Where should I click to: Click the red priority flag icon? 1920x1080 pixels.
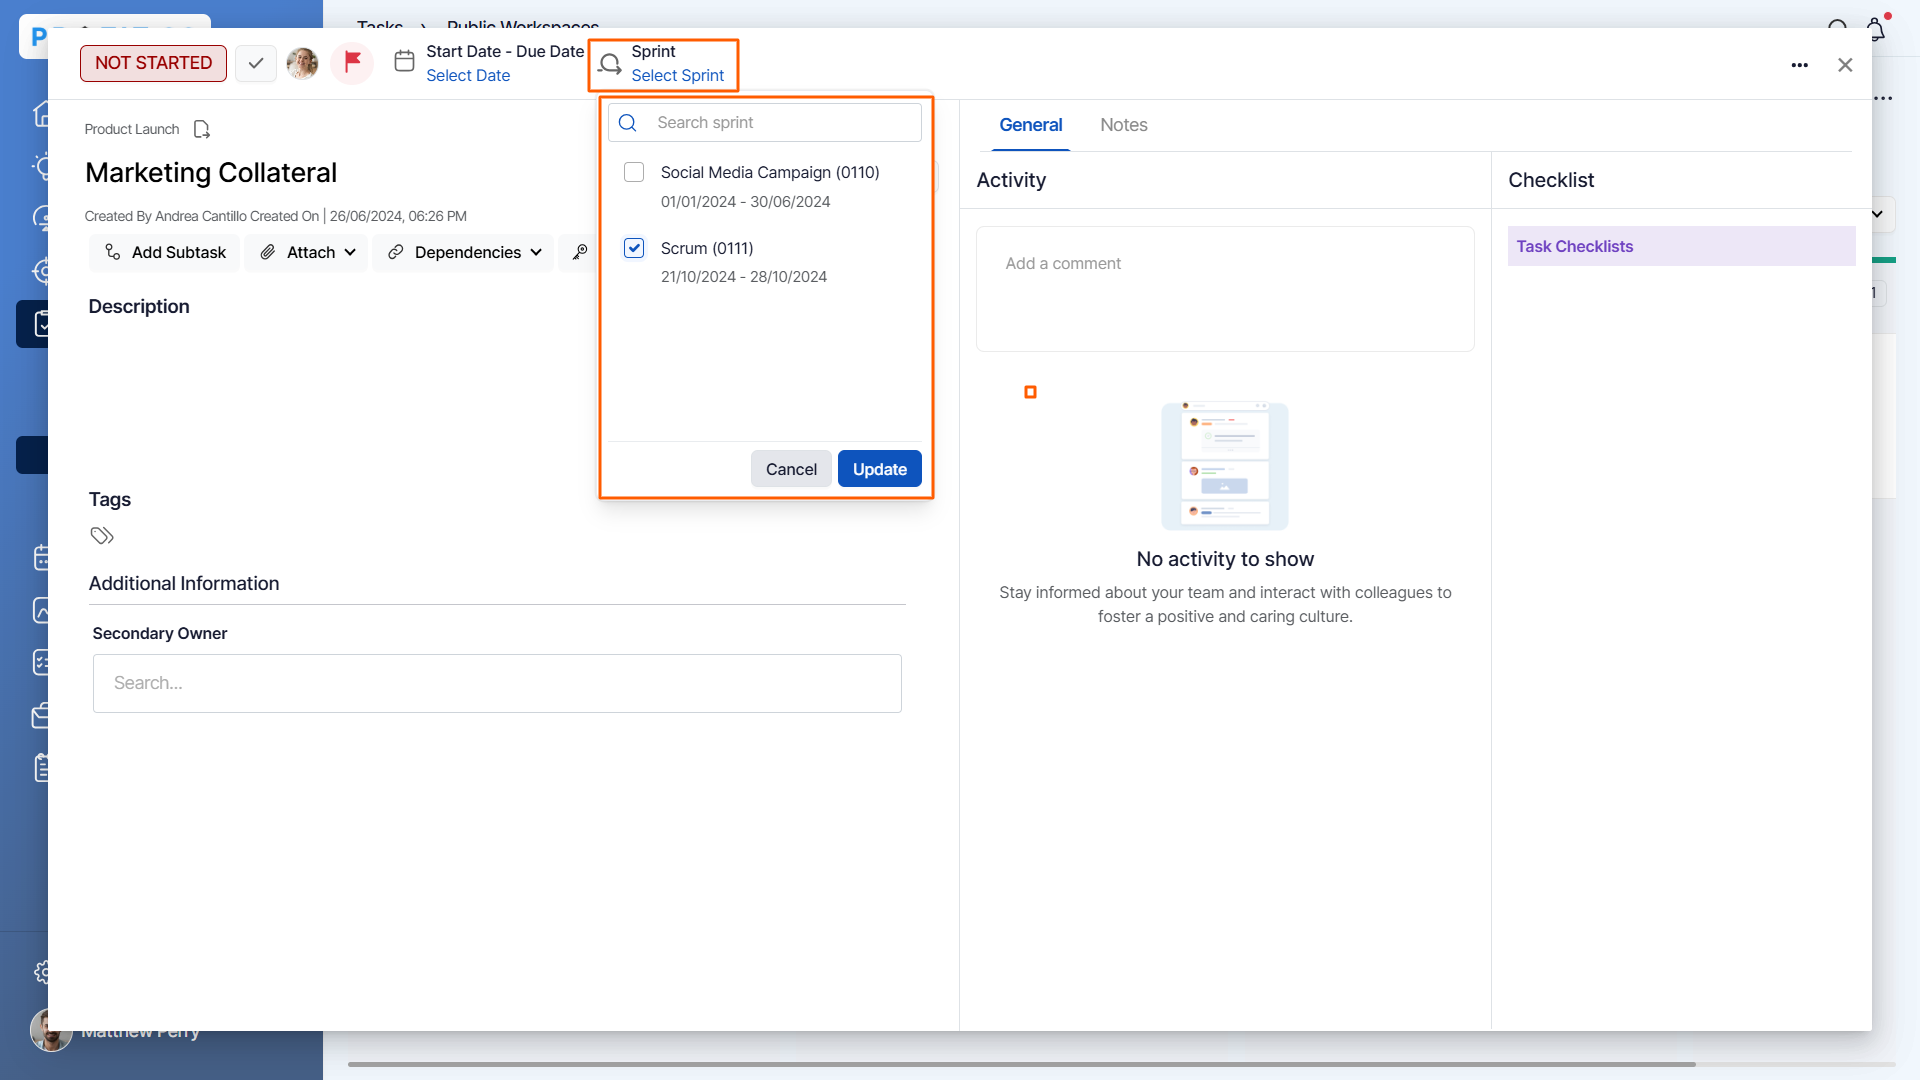point(352,63)
